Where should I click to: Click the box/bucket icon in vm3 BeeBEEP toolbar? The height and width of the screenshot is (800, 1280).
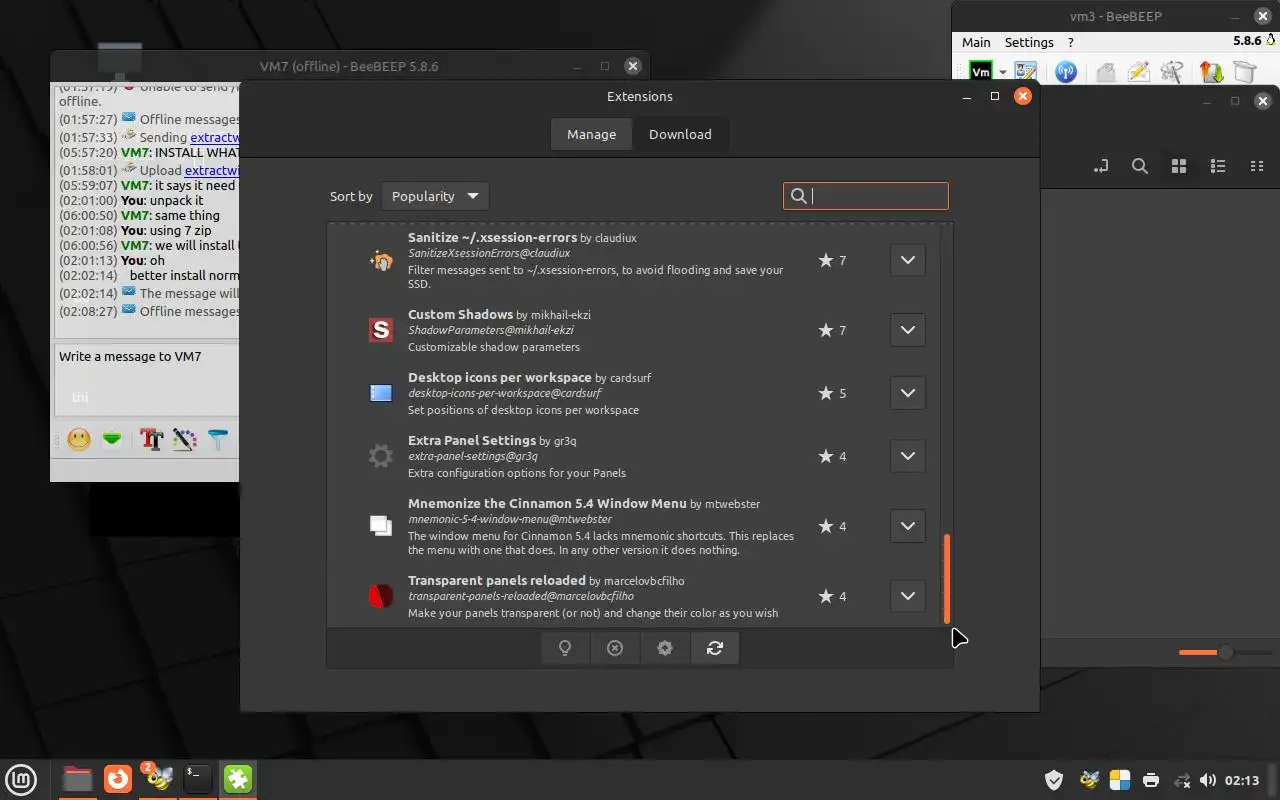[1245, 72]
